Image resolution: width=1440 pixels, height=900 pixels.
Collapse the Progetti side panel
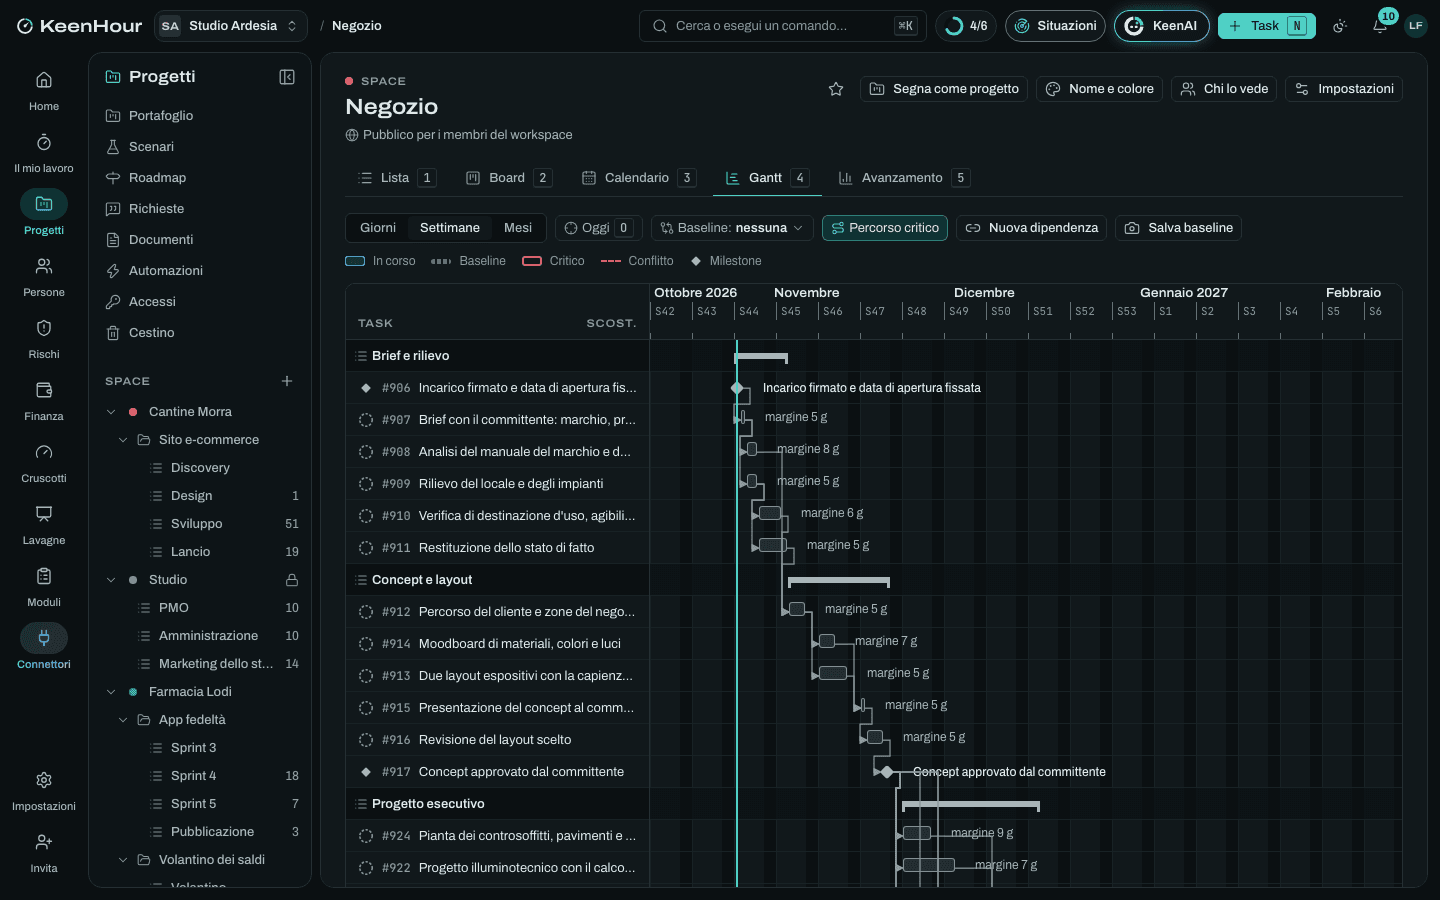[287, 77]
